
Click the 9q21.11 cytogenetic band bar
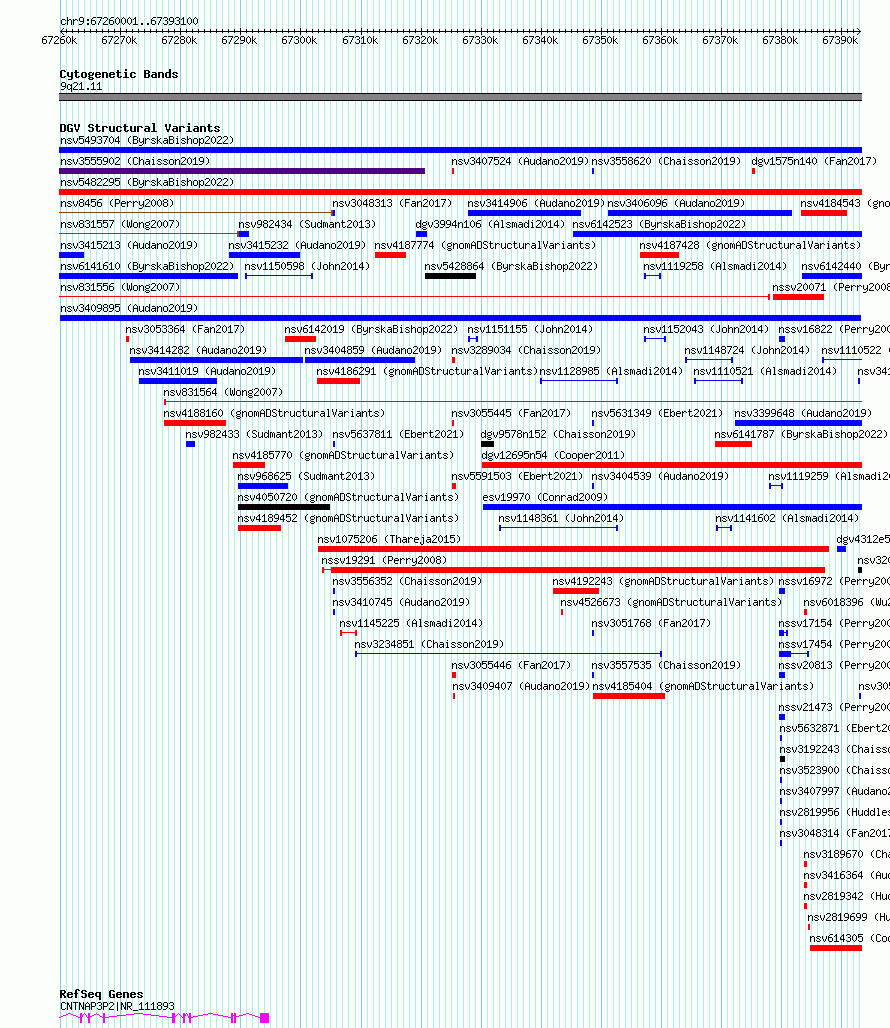pyautogui.click(x=460, y=97)
